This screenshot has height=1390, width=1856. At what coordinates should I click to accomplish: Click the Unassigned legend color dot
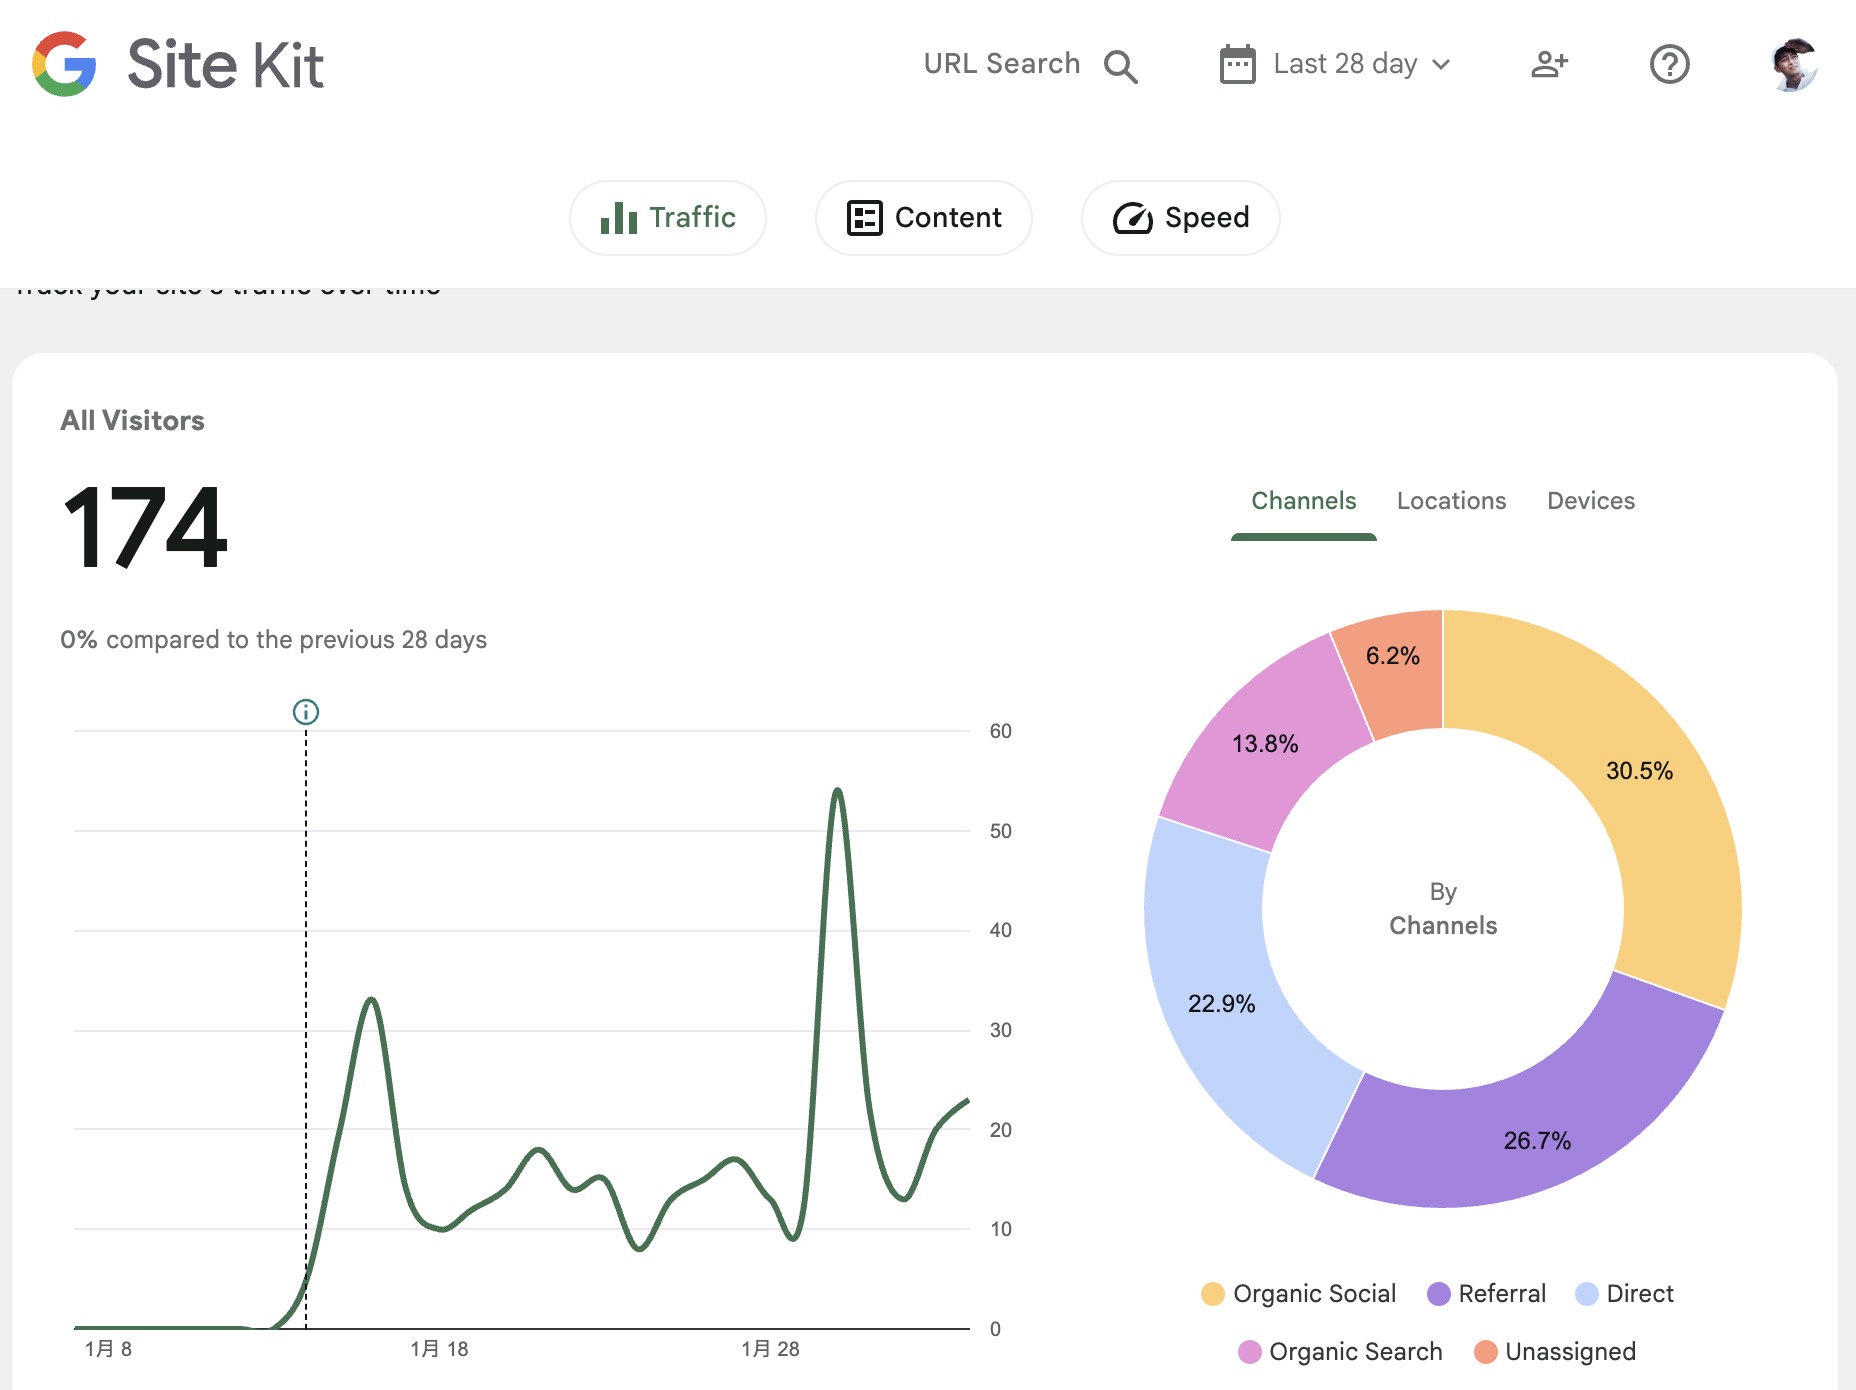(1486, 1352)
